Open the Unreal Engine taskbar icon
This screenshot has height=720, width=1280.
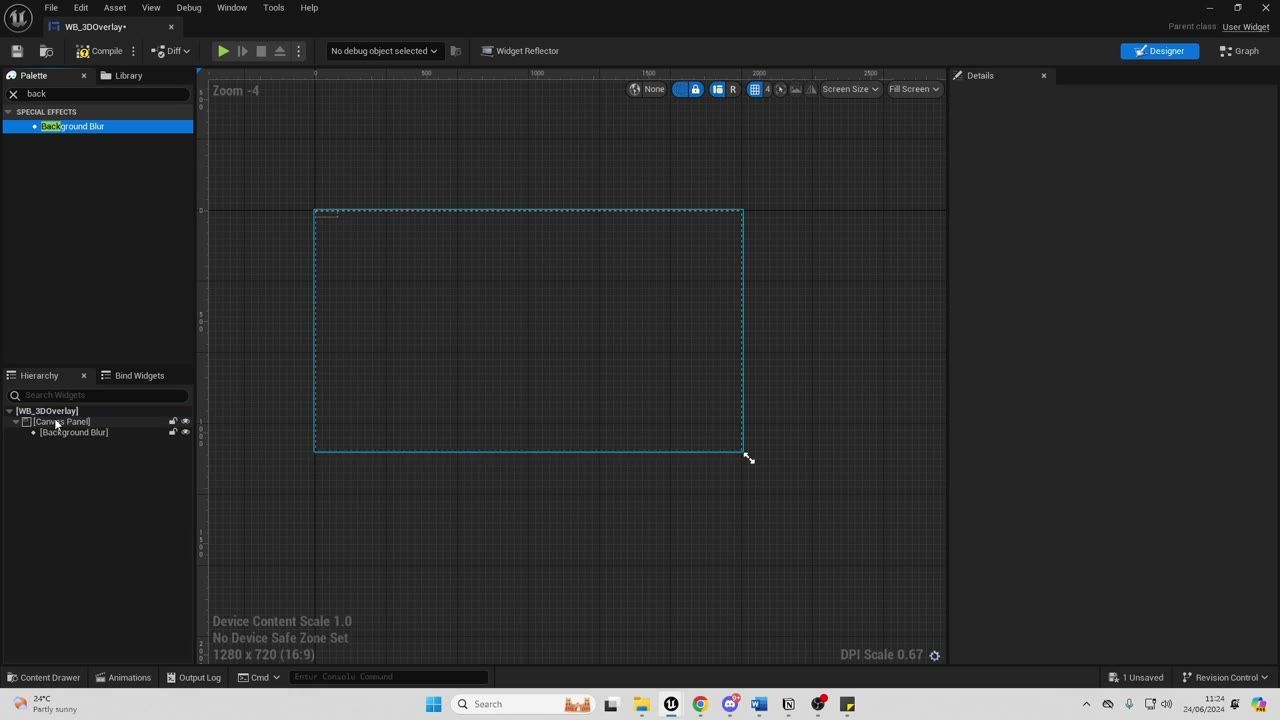point(671,704)
